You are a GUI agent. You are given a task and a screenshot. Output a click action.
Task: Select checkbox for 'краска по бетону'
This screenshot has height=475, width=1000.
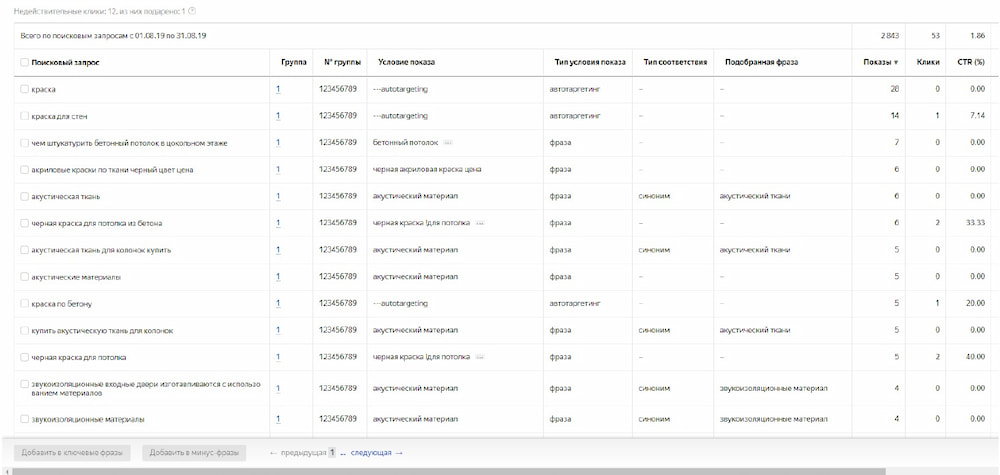pos(24,303)
